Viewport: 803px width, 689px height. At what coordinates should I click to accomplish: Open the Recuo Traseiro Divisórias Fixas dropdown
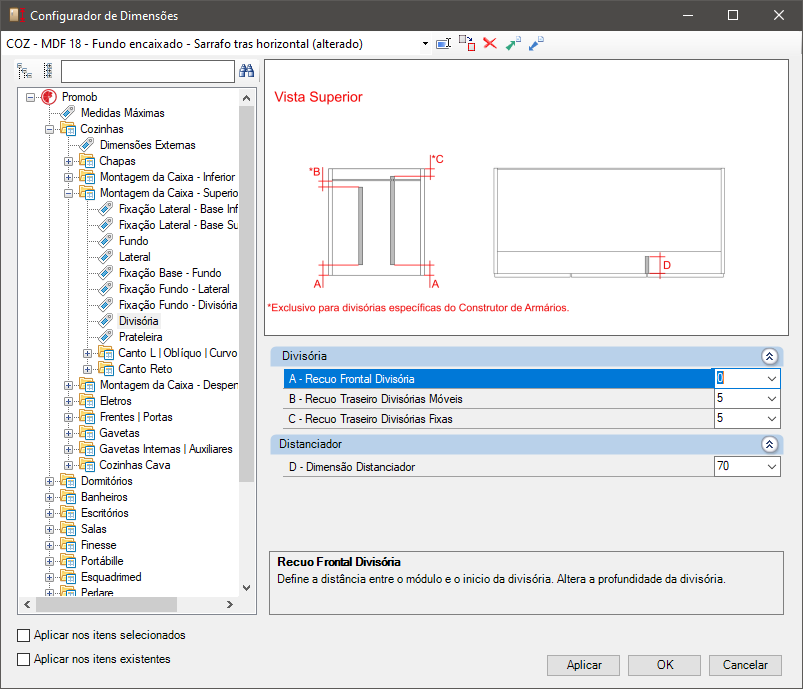pyautogui.click(x=772, y=419)
